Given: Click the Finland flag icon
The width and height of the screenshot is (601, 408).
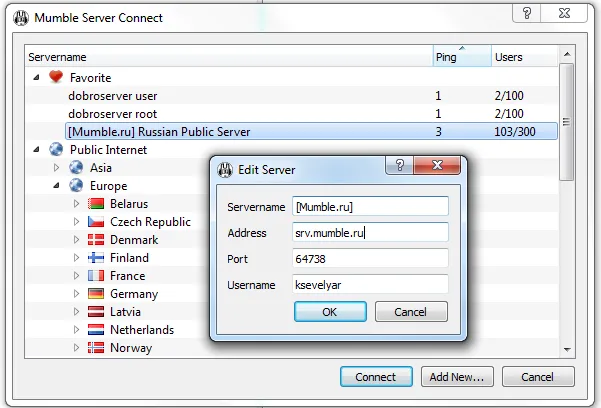Looking at the screenshot, I should (96, 258).
